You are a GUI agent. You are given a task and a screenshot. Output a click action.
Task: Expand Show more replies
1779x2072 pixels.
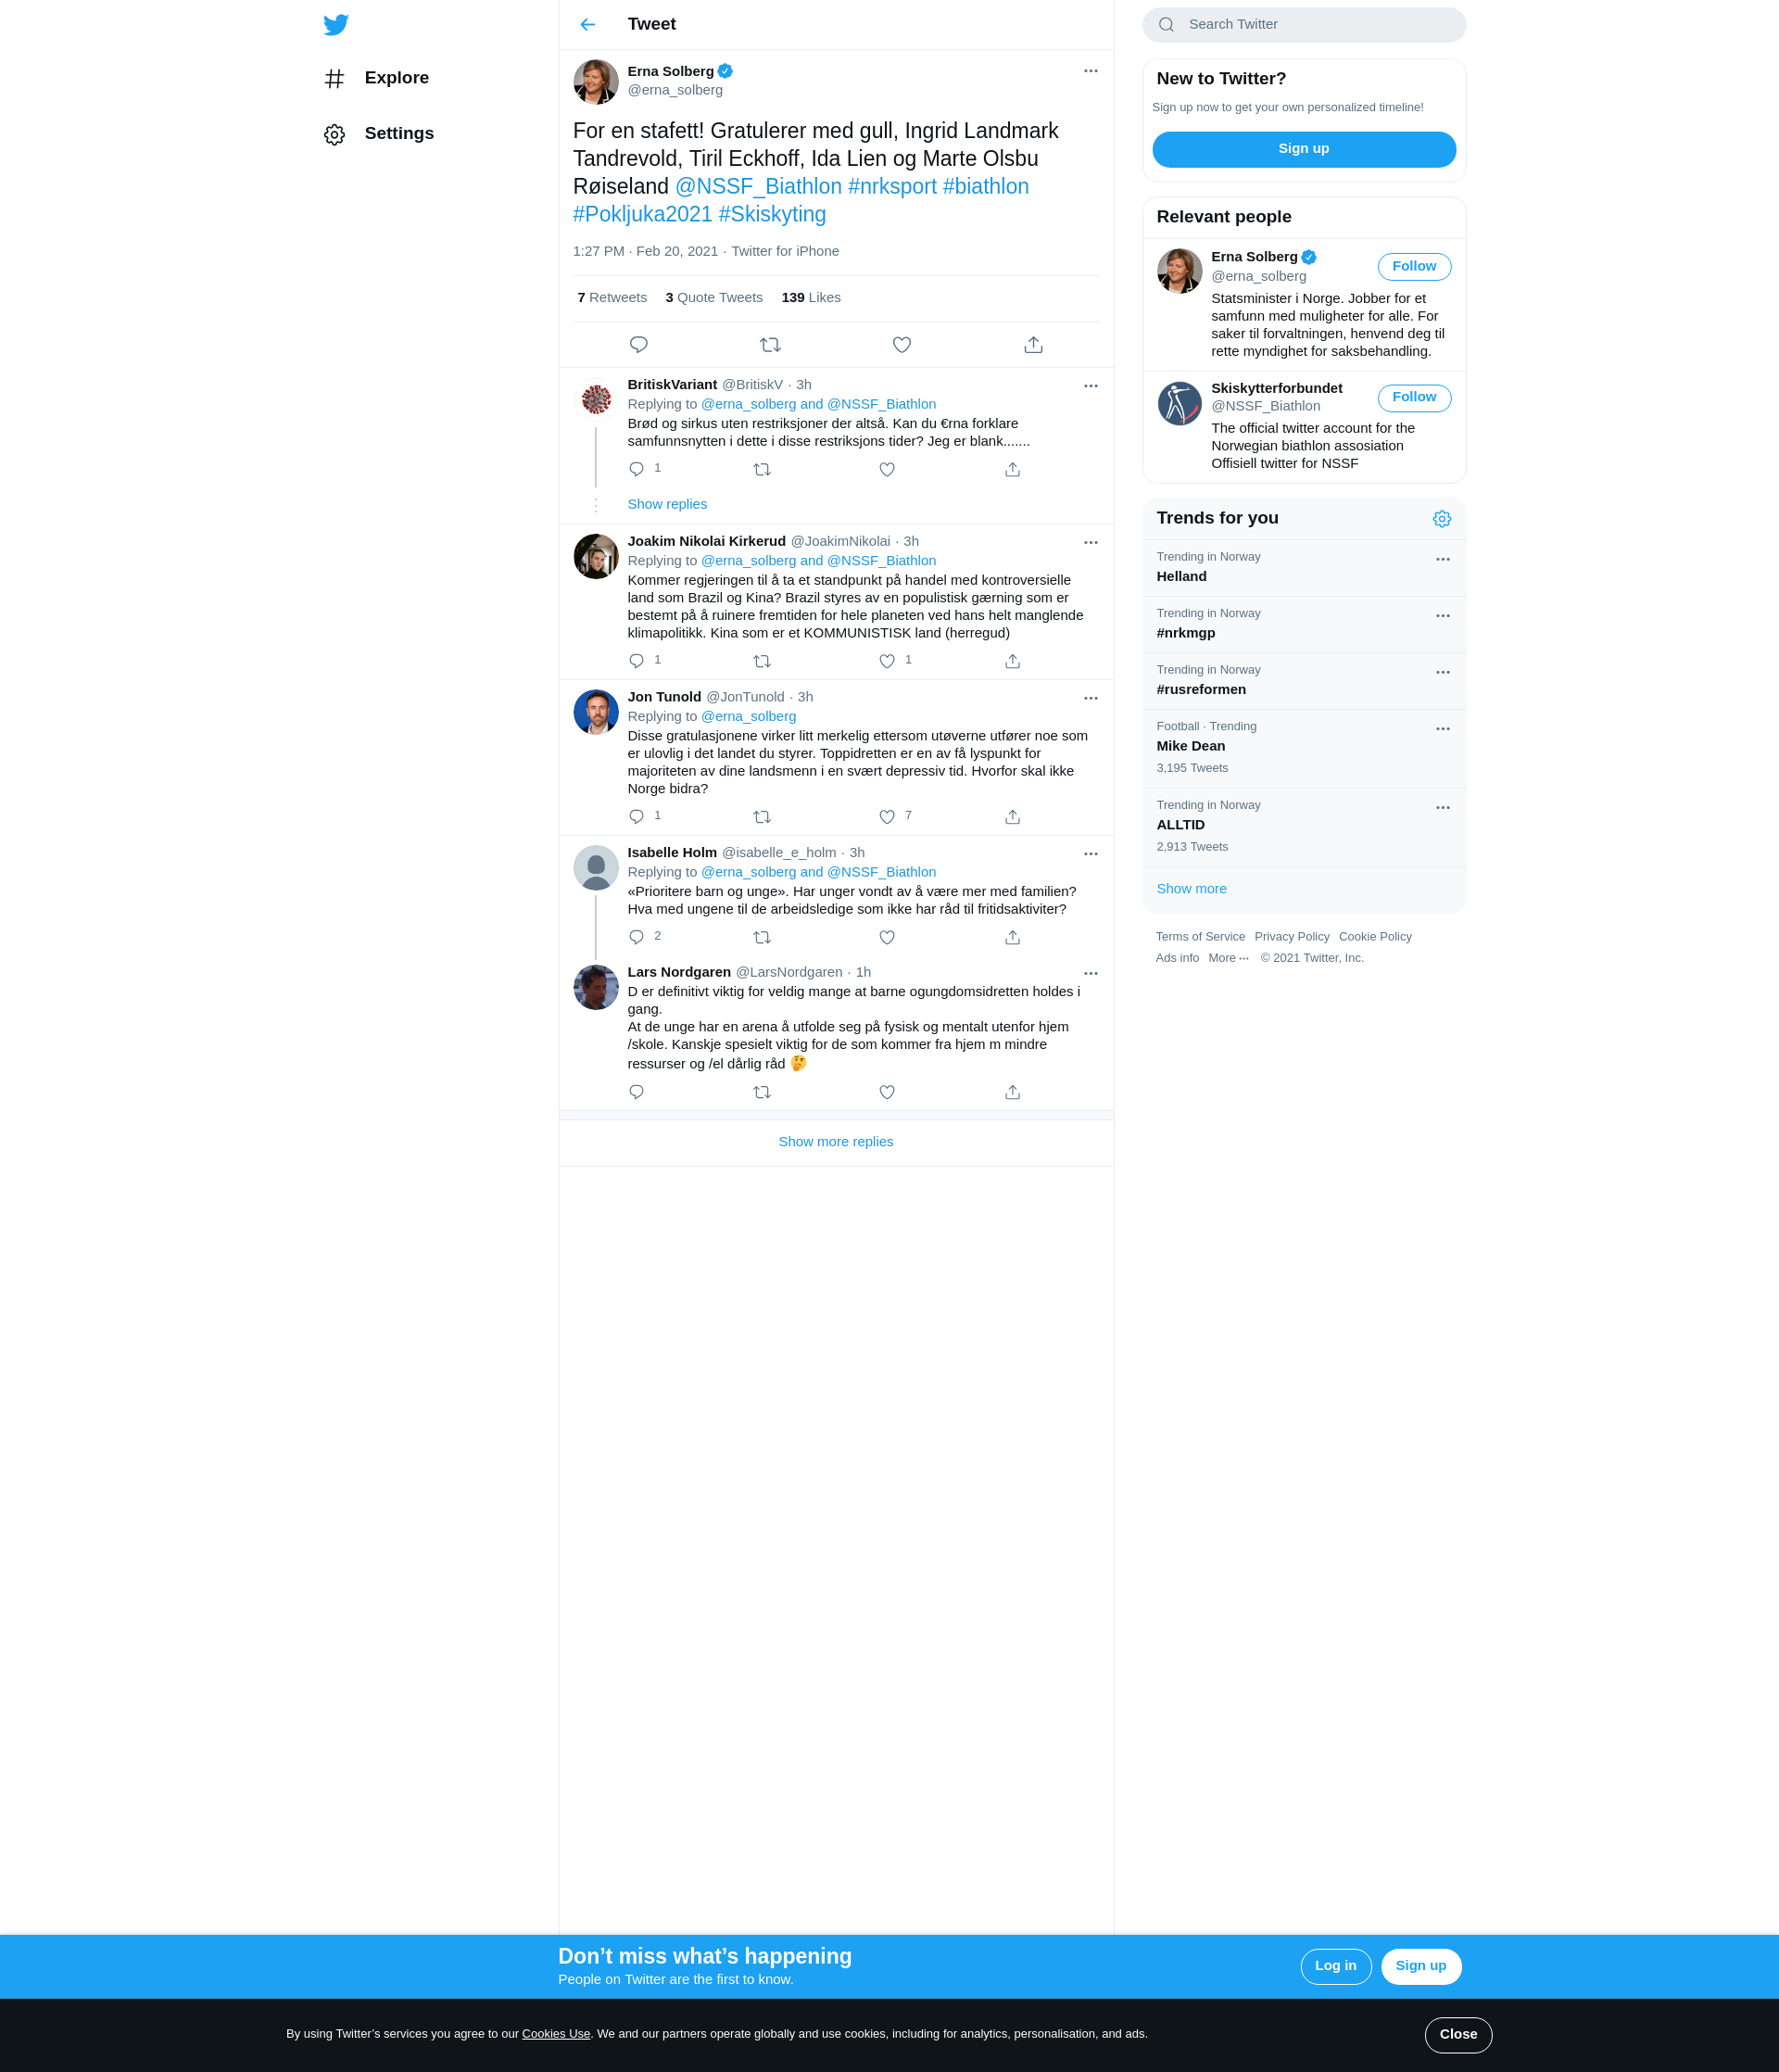point(836,1142)
